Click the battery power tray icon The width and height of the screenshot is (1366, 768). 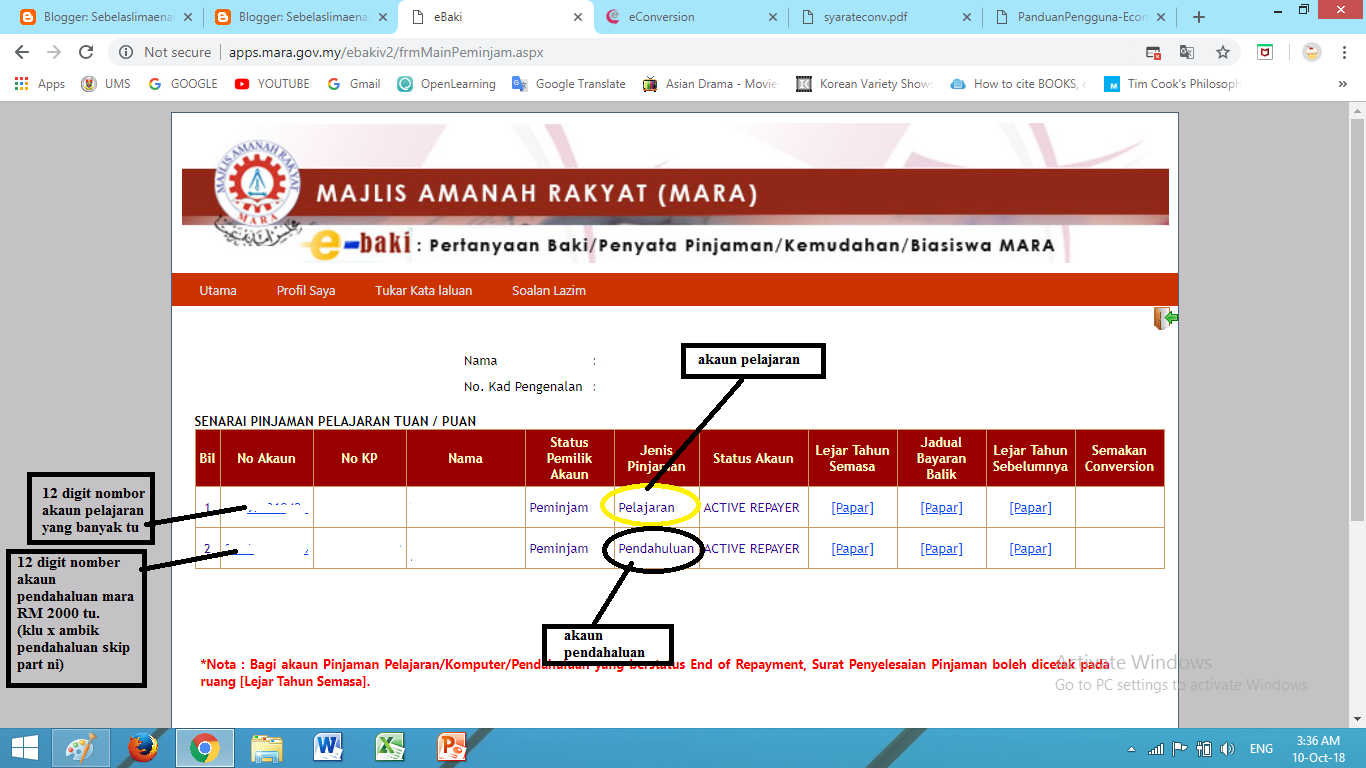click(1204, 749)
